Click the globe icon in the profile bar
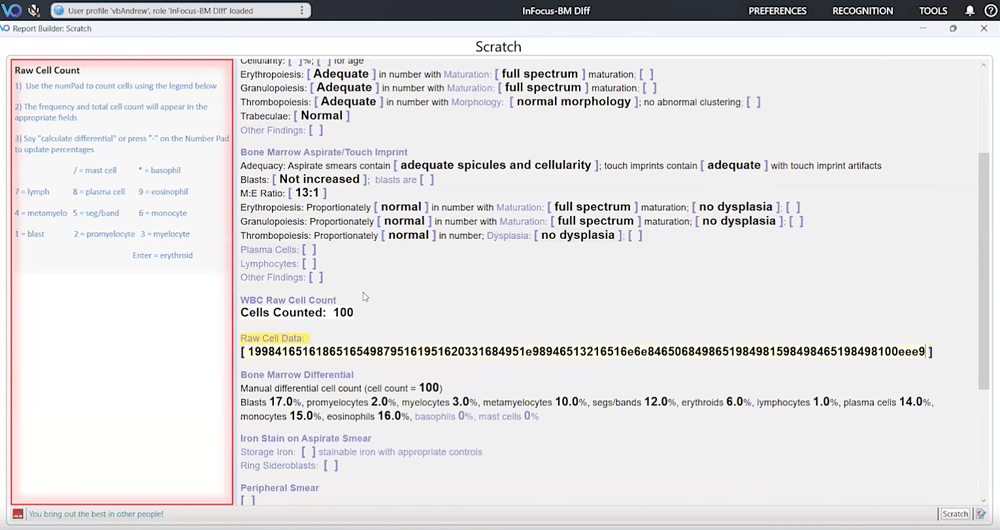This screenshot has width=1000, height=530. click(59, 11)
